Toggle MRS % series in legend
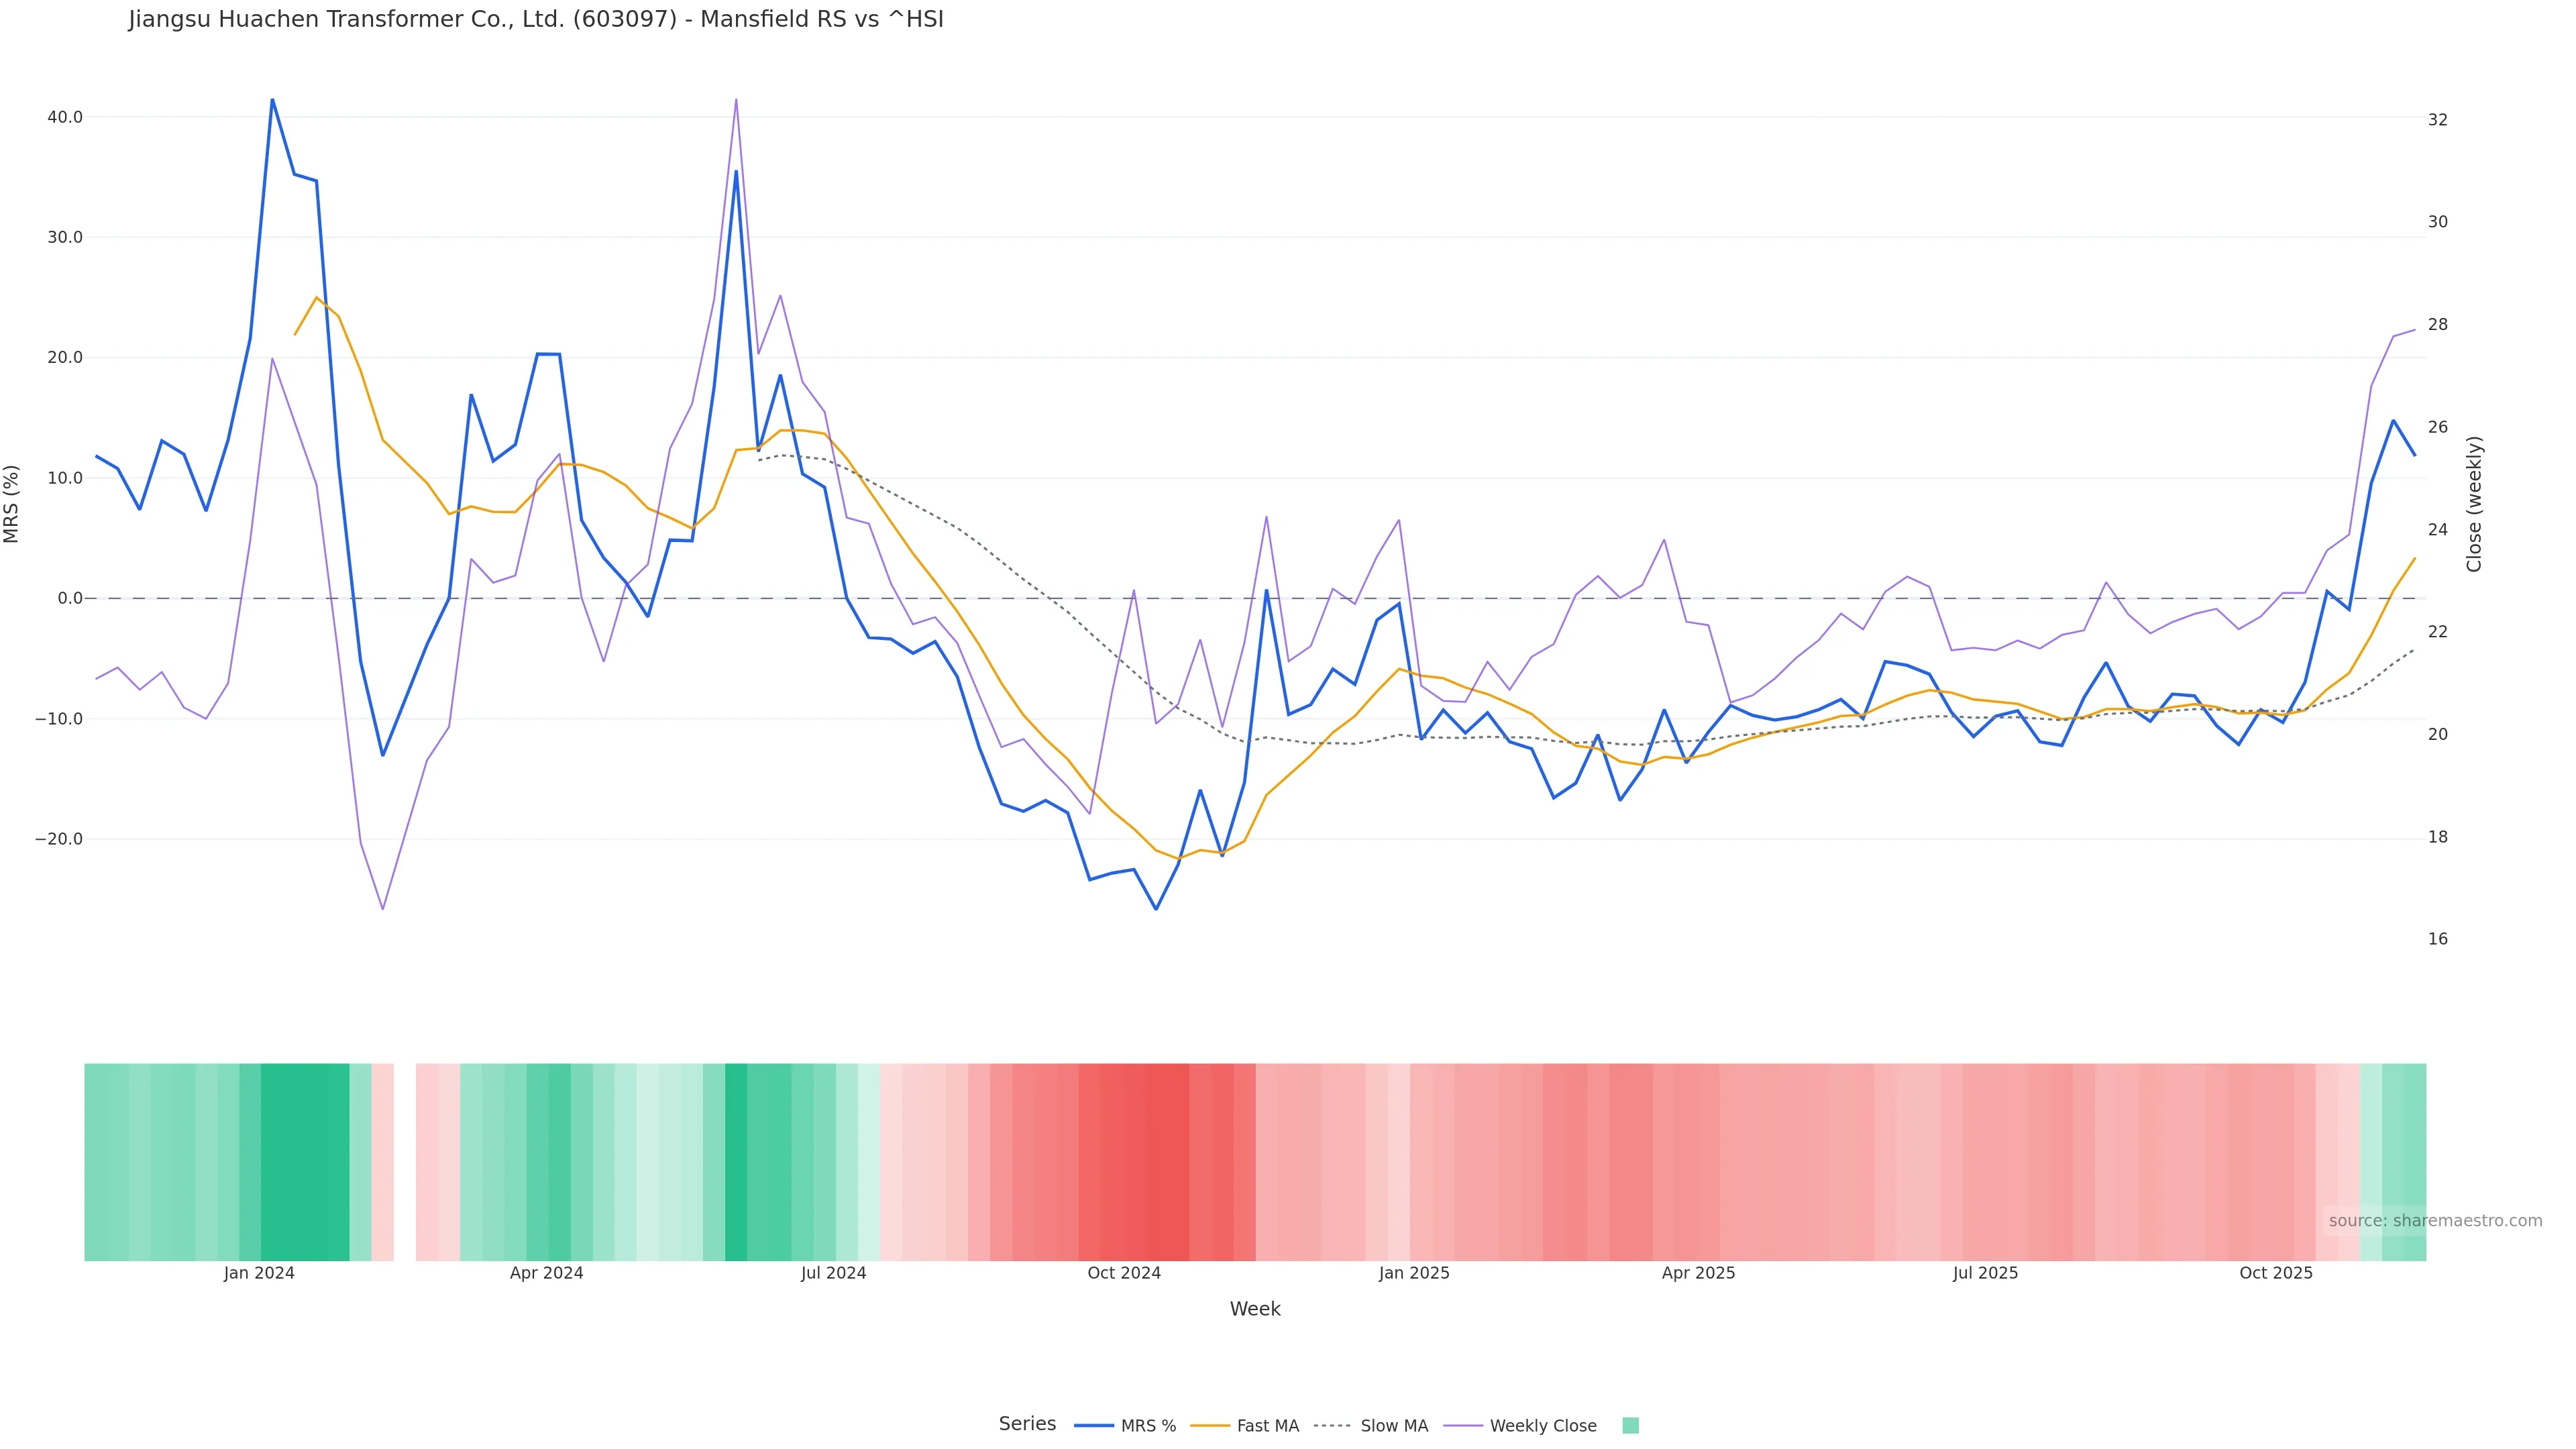Viewport: 2576px width, 1449px height. 1147,1426
